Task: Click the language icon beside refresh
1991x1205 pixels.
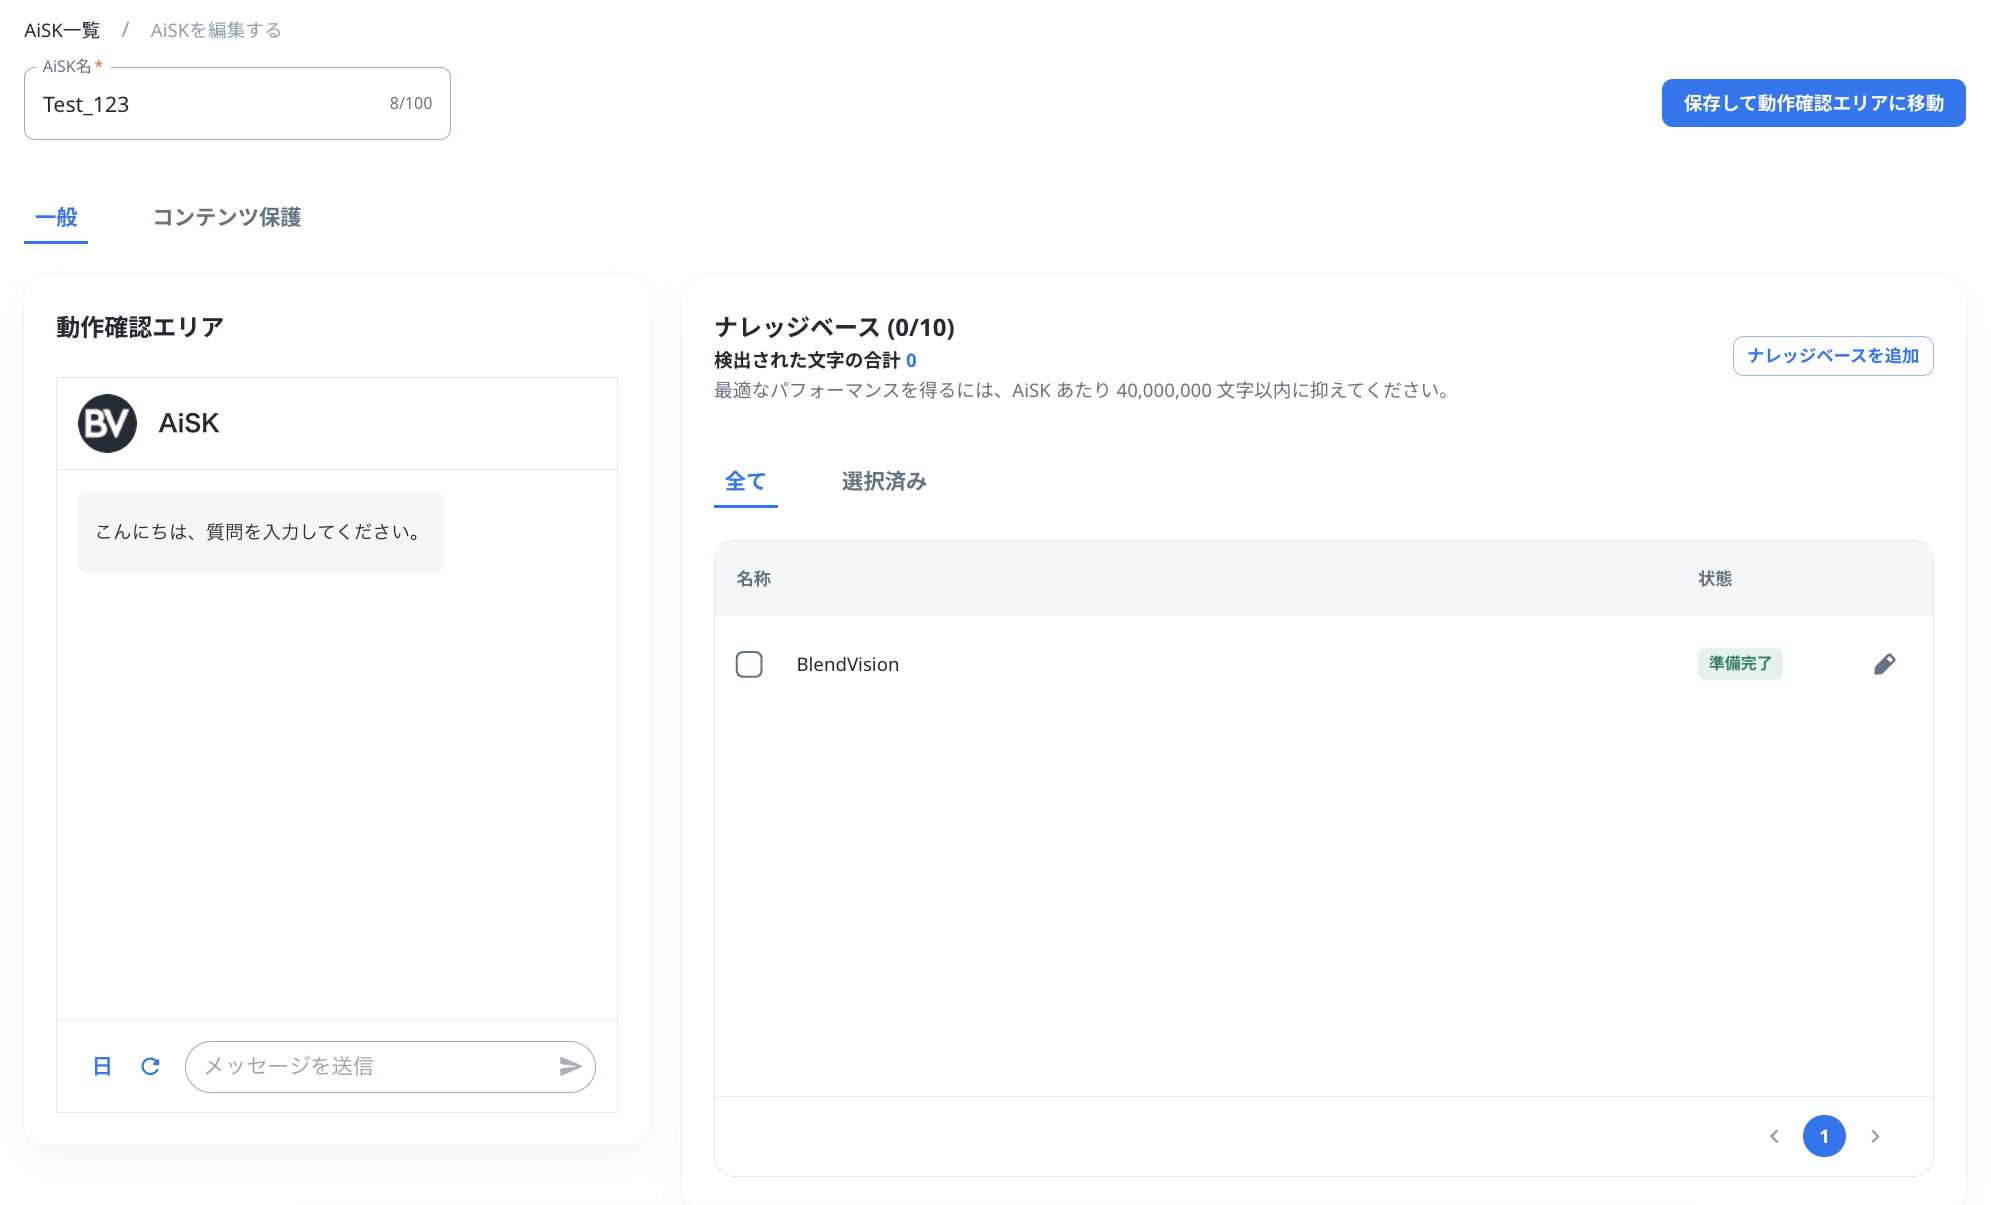Action: coord(102,1066)
